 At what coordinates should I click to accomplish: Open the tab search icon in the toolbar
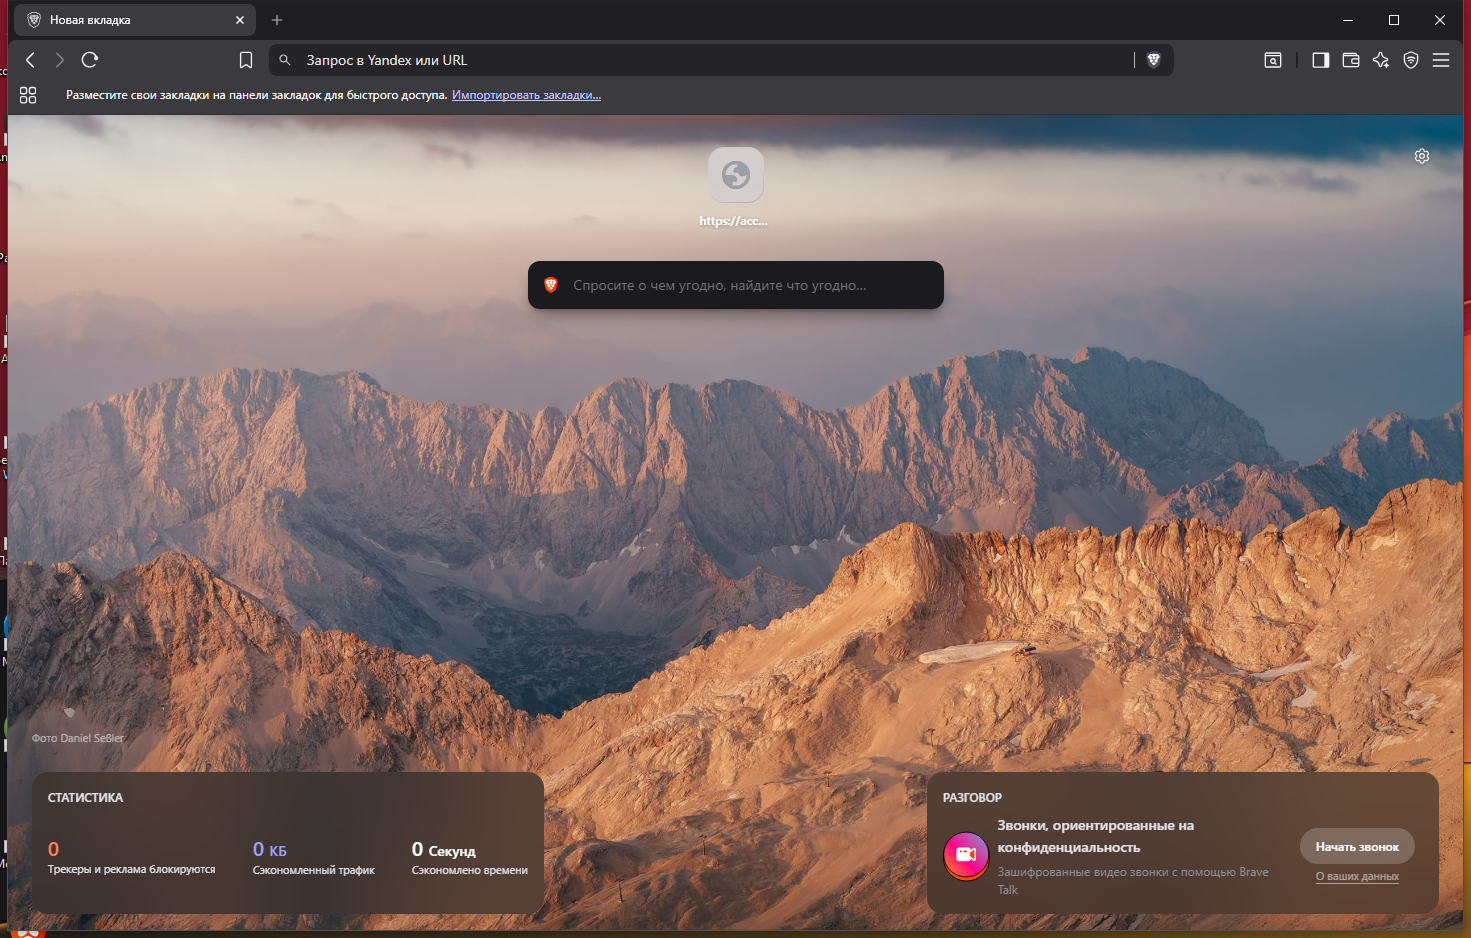tap(1273, 60)
